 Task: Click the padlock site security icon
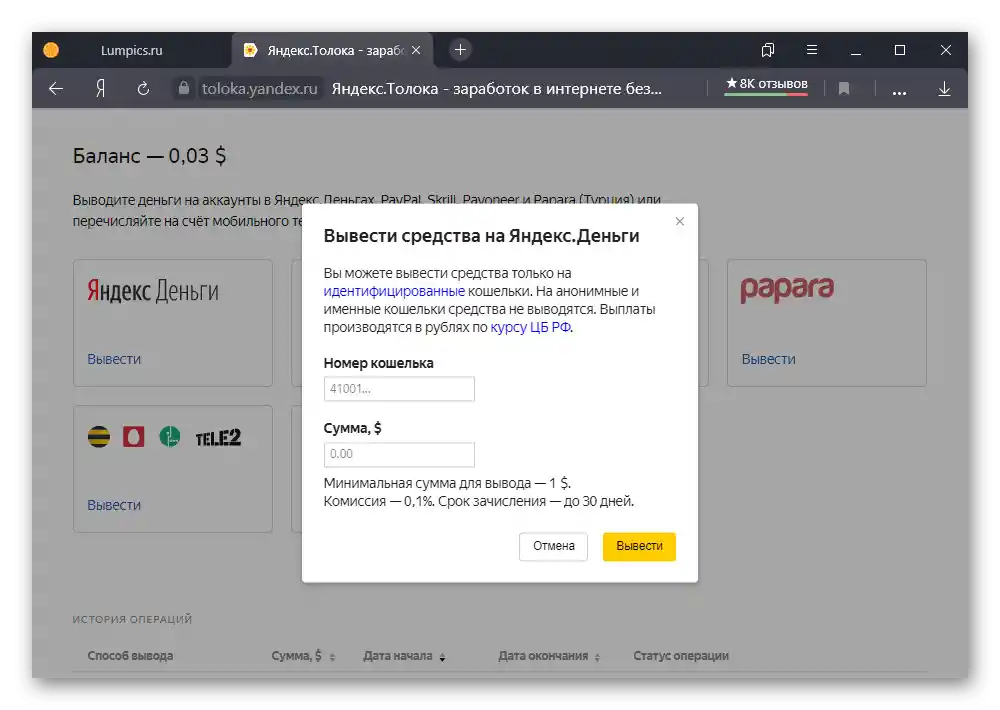[x=184, y=88]
